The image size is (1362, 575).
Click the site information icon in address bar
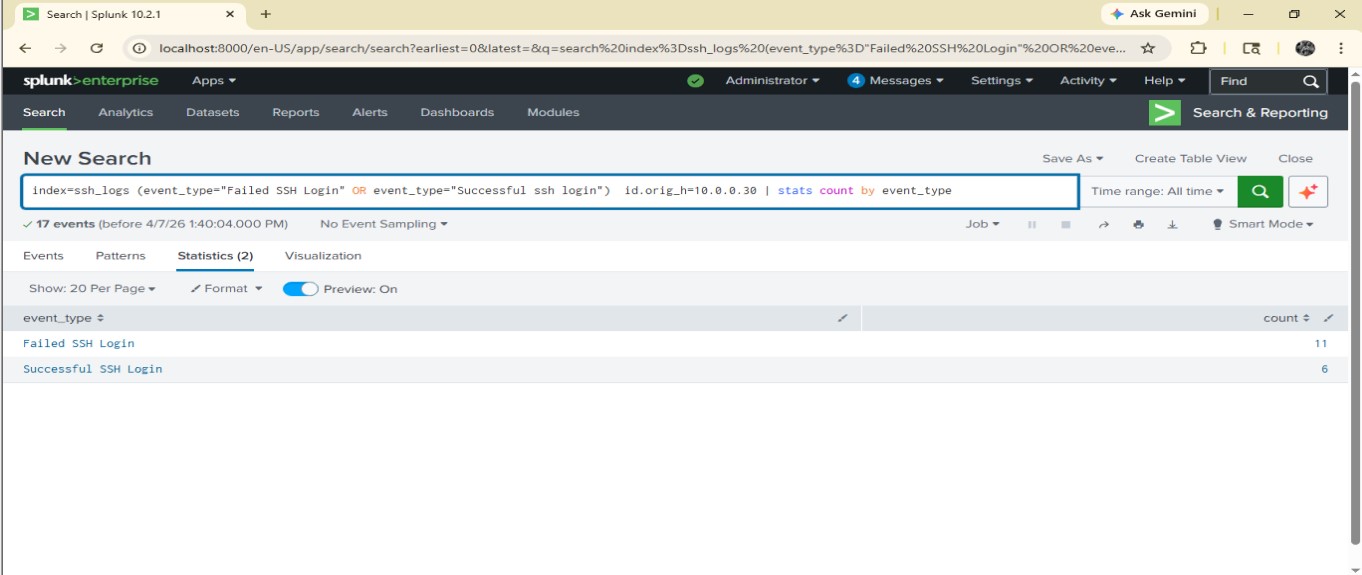(140, 48)
